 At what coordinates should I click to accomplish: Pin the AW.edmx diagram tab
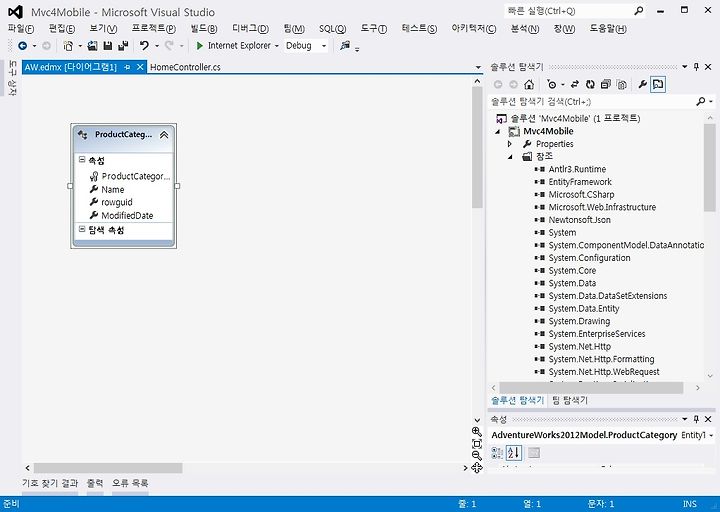pyautogui.click(x=127, y=67)
